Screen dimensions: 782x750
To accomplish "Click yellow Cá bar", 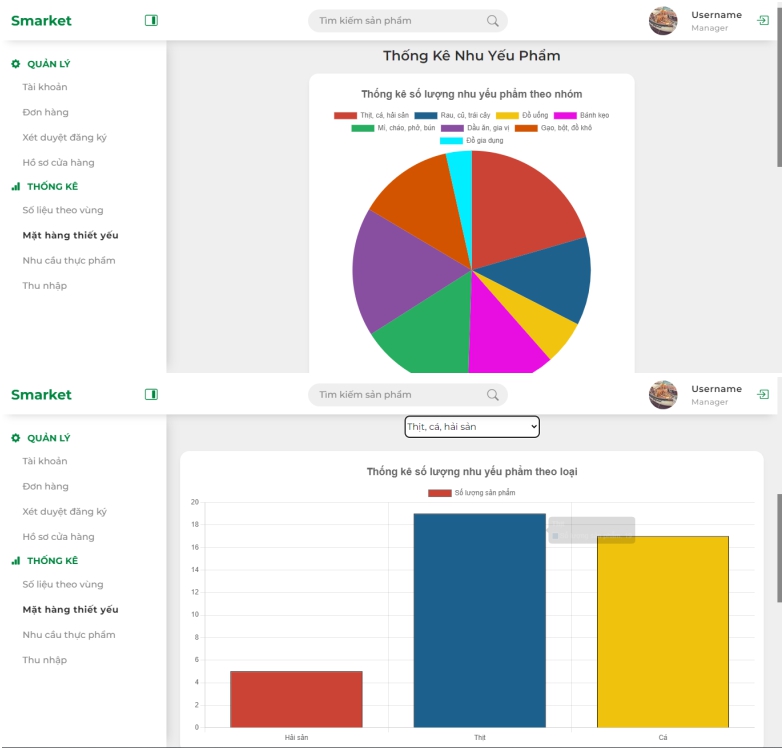I will click(663, 632).
